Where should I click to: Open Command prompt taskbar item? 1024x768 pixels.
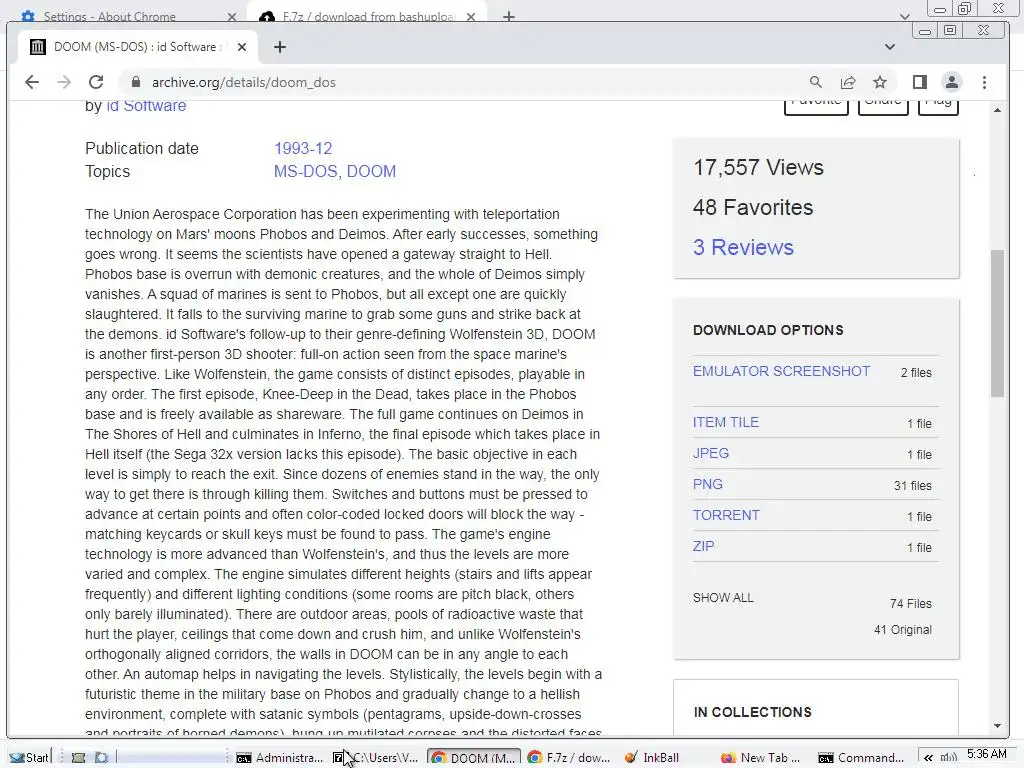861,758
